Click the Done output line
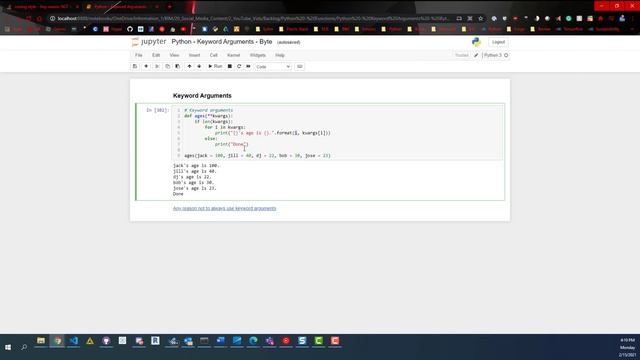The image size is (640, 360). [x=178, y=194]
